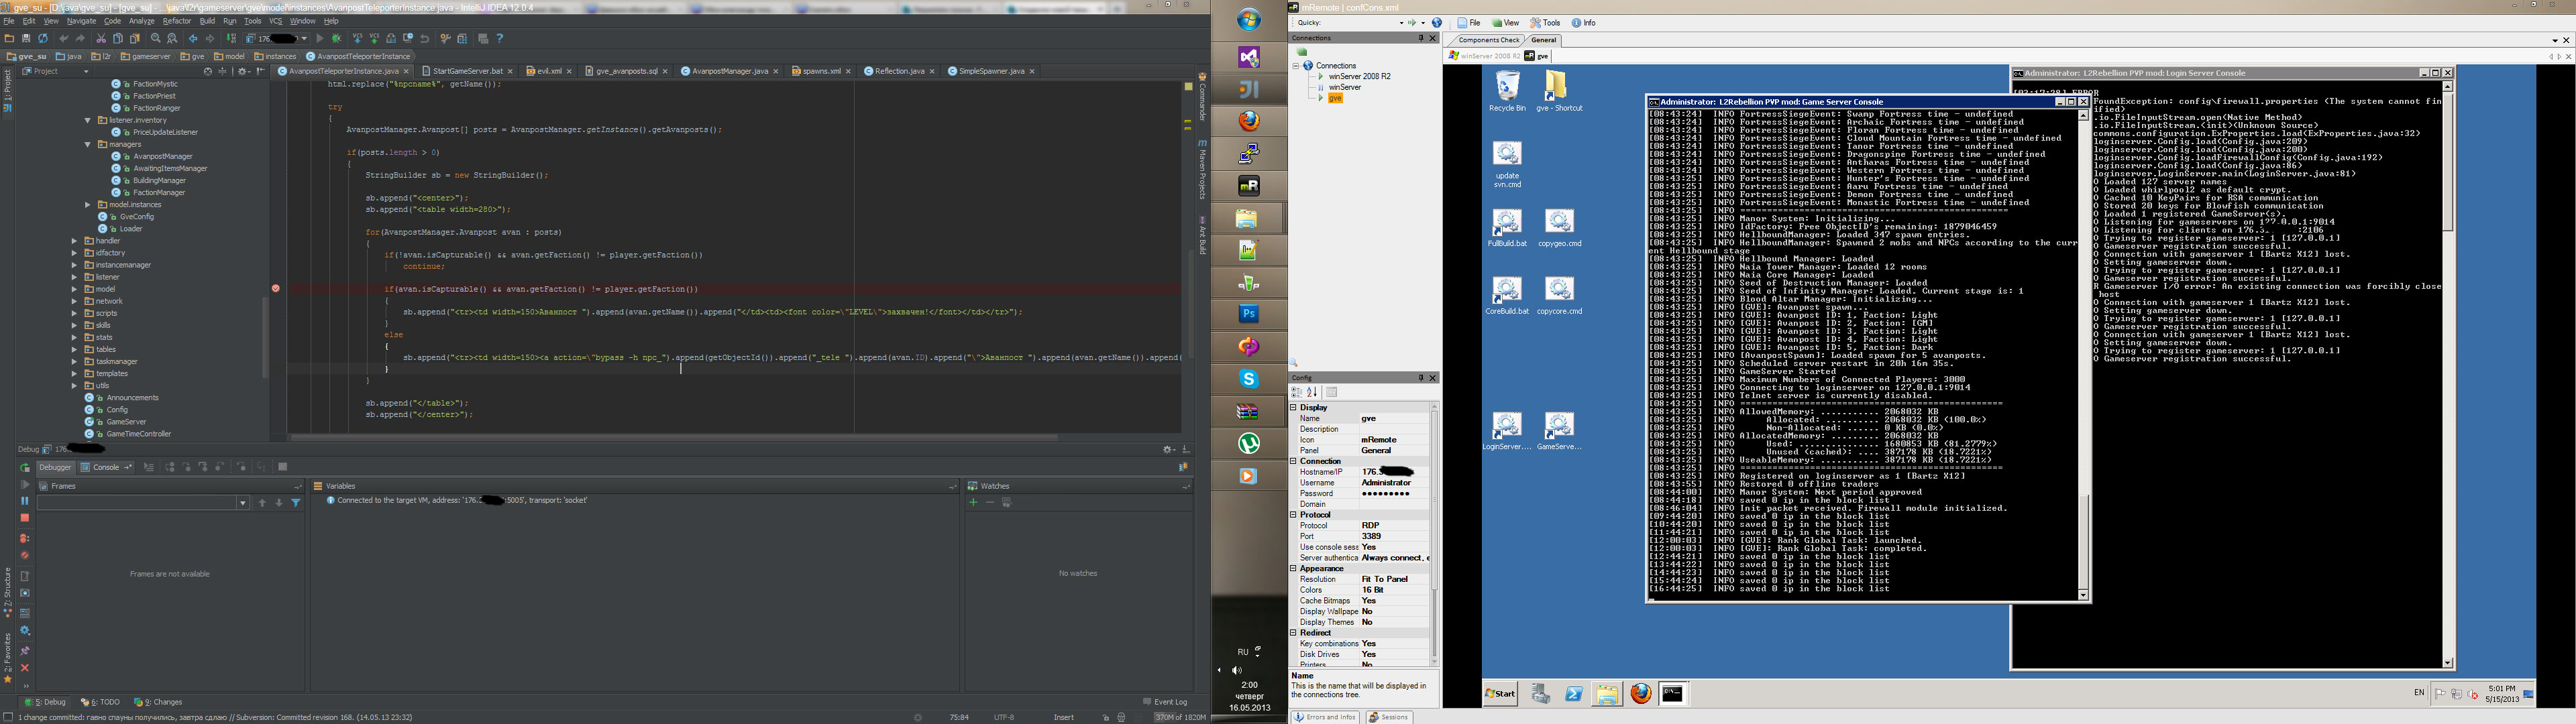2576x724 pixels.
Task: Click Synchronize icon in IntelliJ toolbar
Action: click(x=43, y=39)
